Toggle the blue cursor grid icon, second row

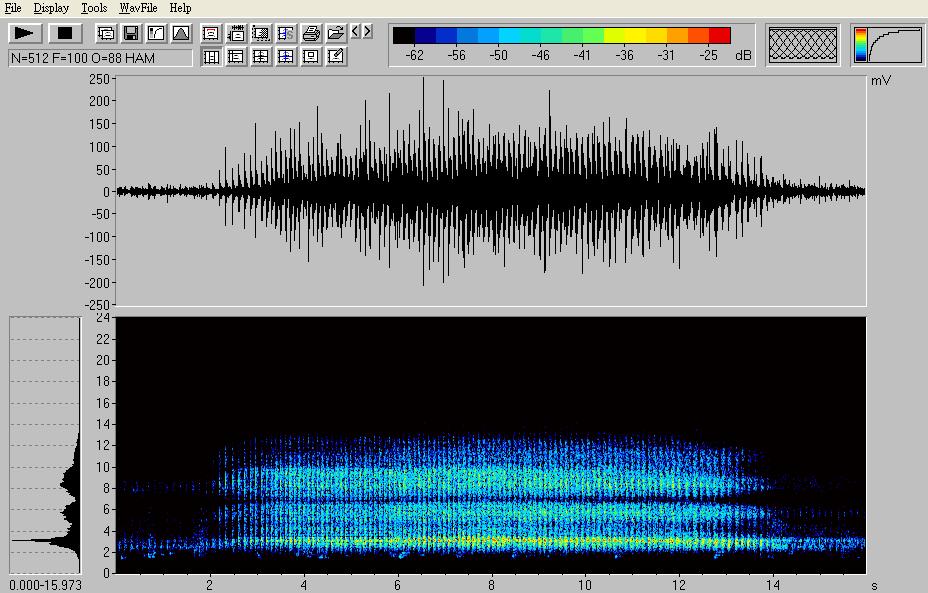pos(286,57)
